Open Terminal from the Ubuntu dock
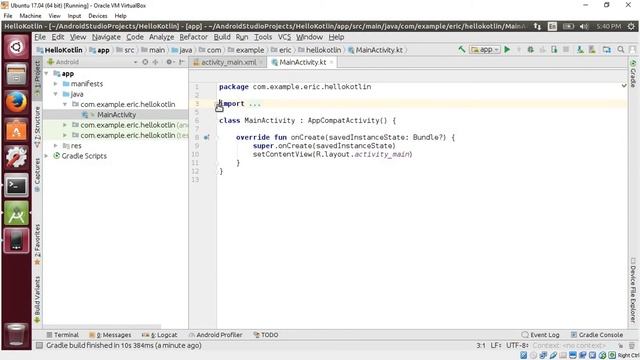This screenshot has width=640, height=360. pos(16,186)
